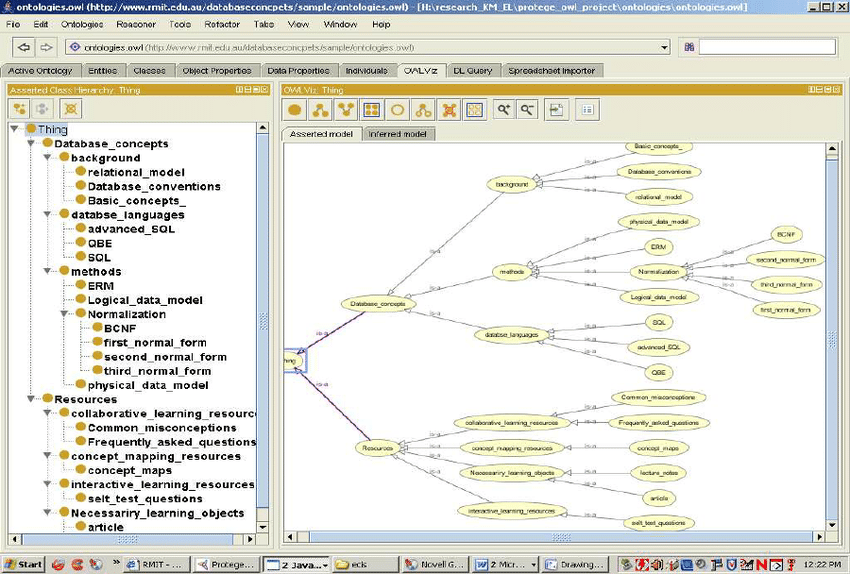
Task: Select the databse_languages graph node
Action: (511, 335)
